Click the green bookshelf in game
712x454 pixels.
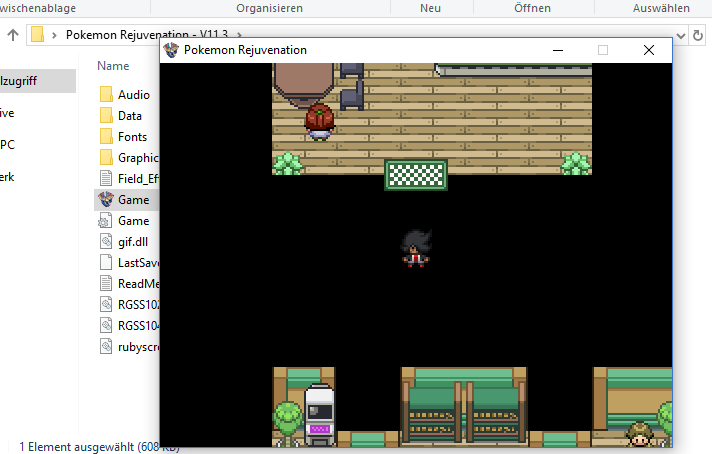[464, 405]
